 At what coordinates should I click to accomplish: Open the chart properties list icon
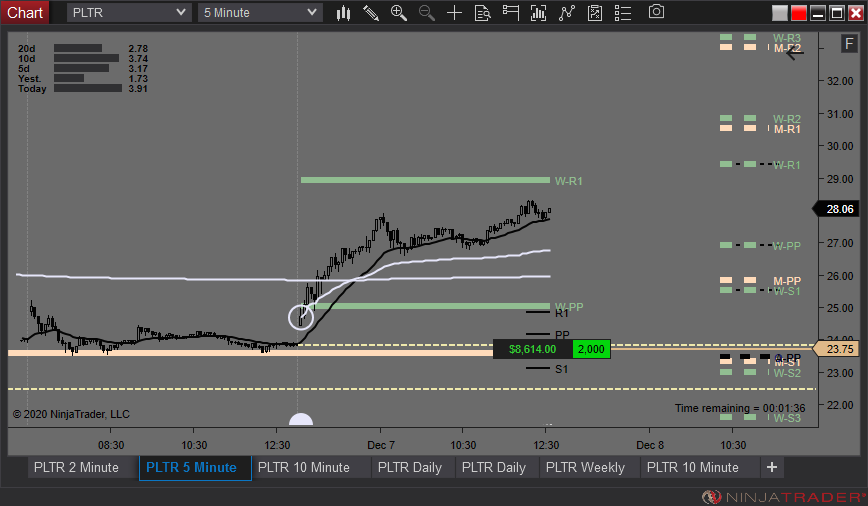click(623, 12)
